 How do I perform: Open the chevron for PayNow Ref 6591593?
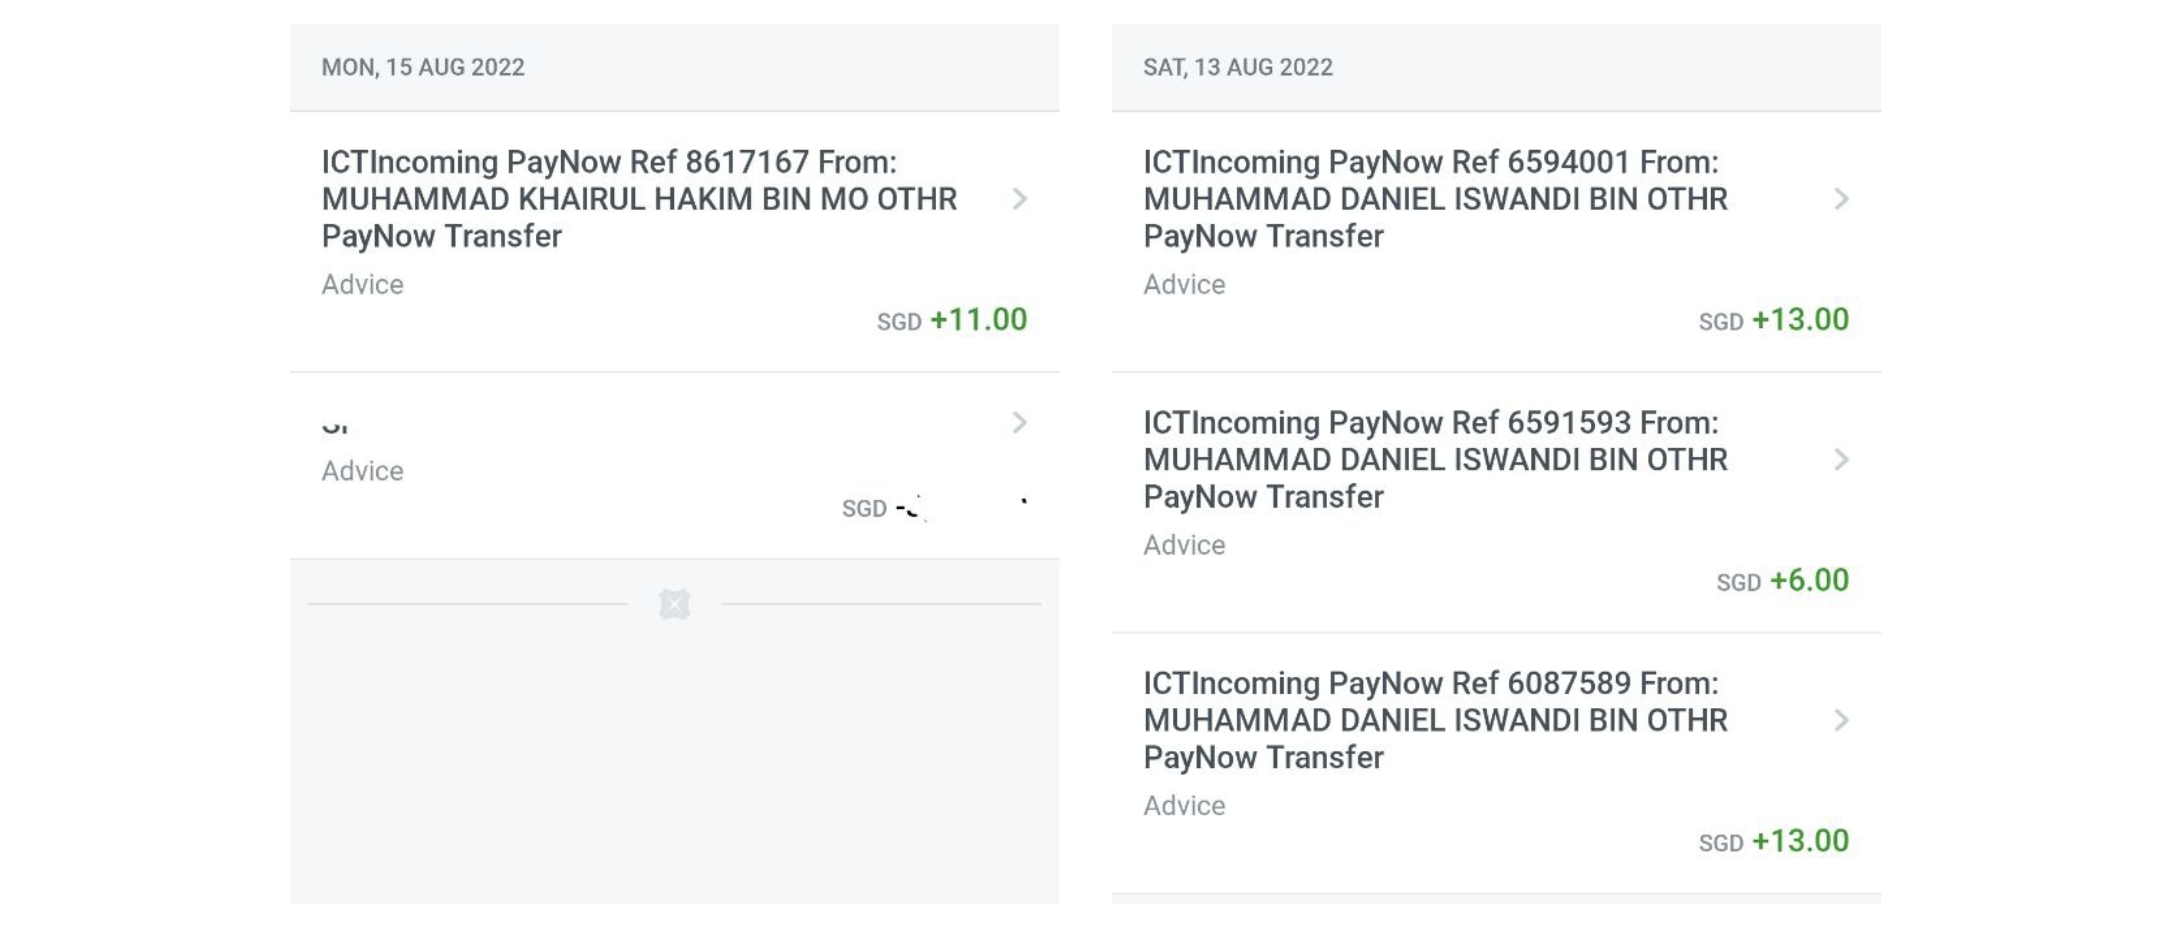coord(1841,460)
